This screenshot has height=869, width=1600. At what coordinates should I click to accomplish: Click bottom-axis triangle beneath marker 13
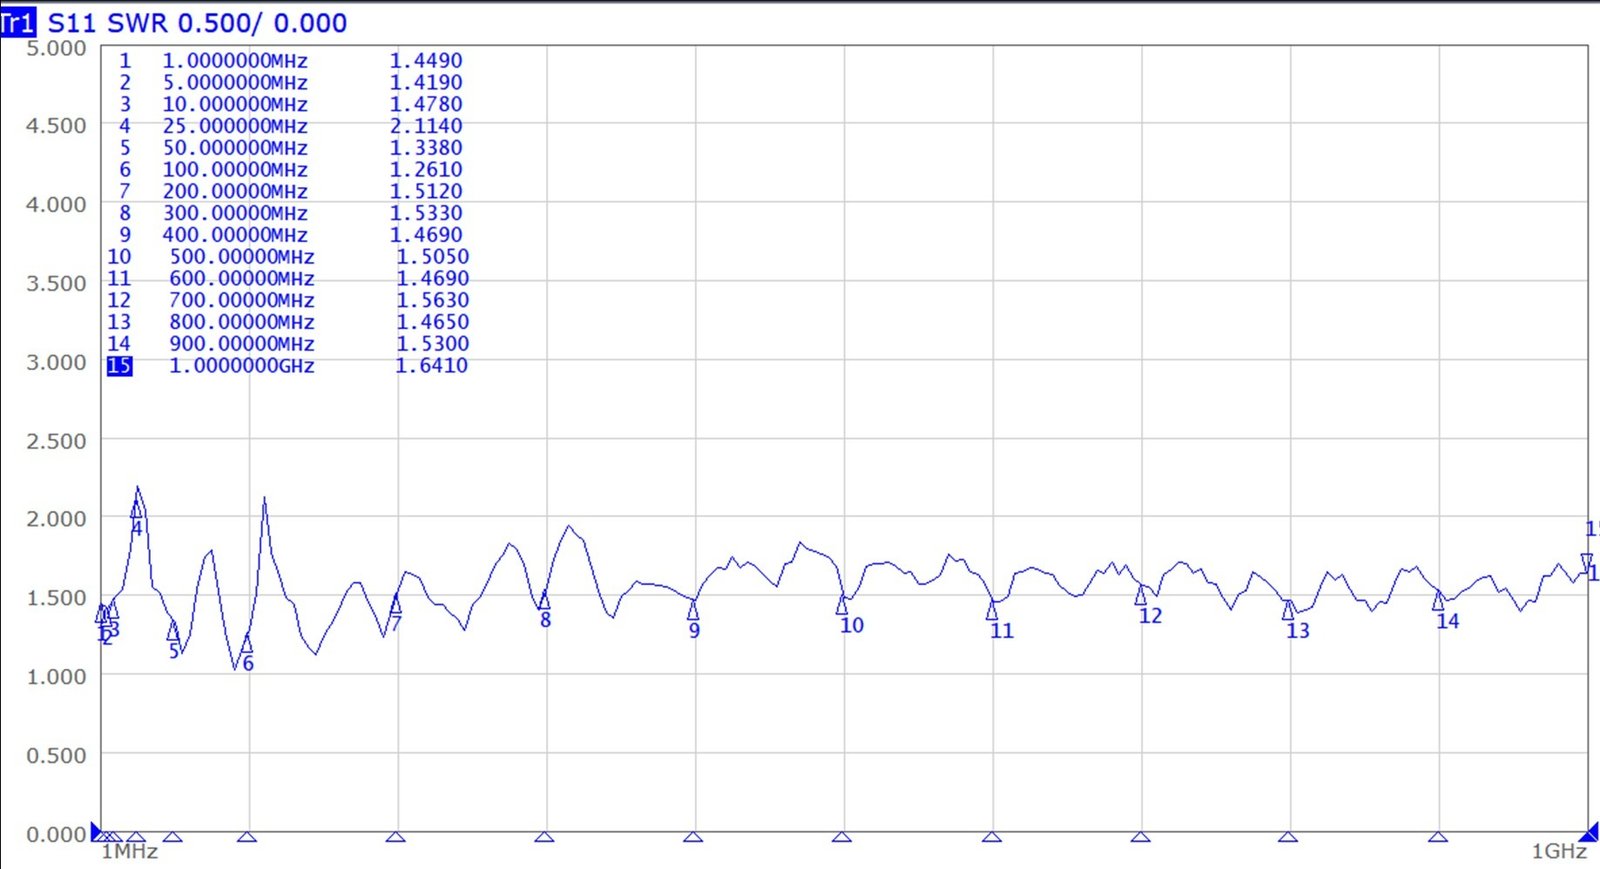click(1288, 836)
